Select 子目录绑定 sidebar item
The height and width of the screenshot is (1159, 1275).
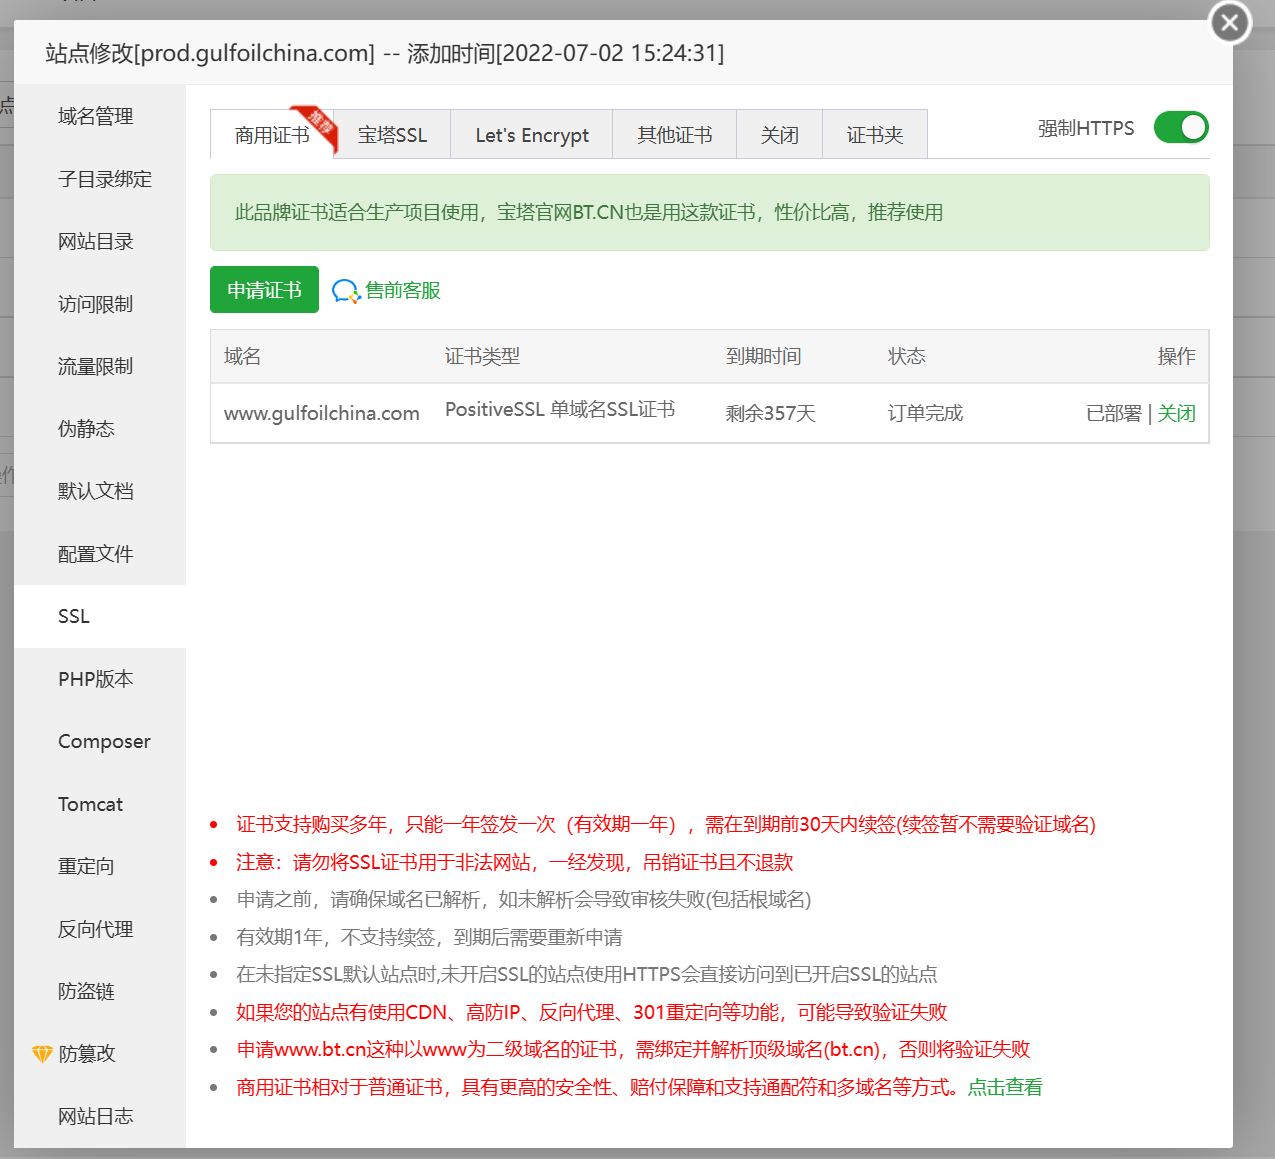pyautogui.click(x=100, y=179)
